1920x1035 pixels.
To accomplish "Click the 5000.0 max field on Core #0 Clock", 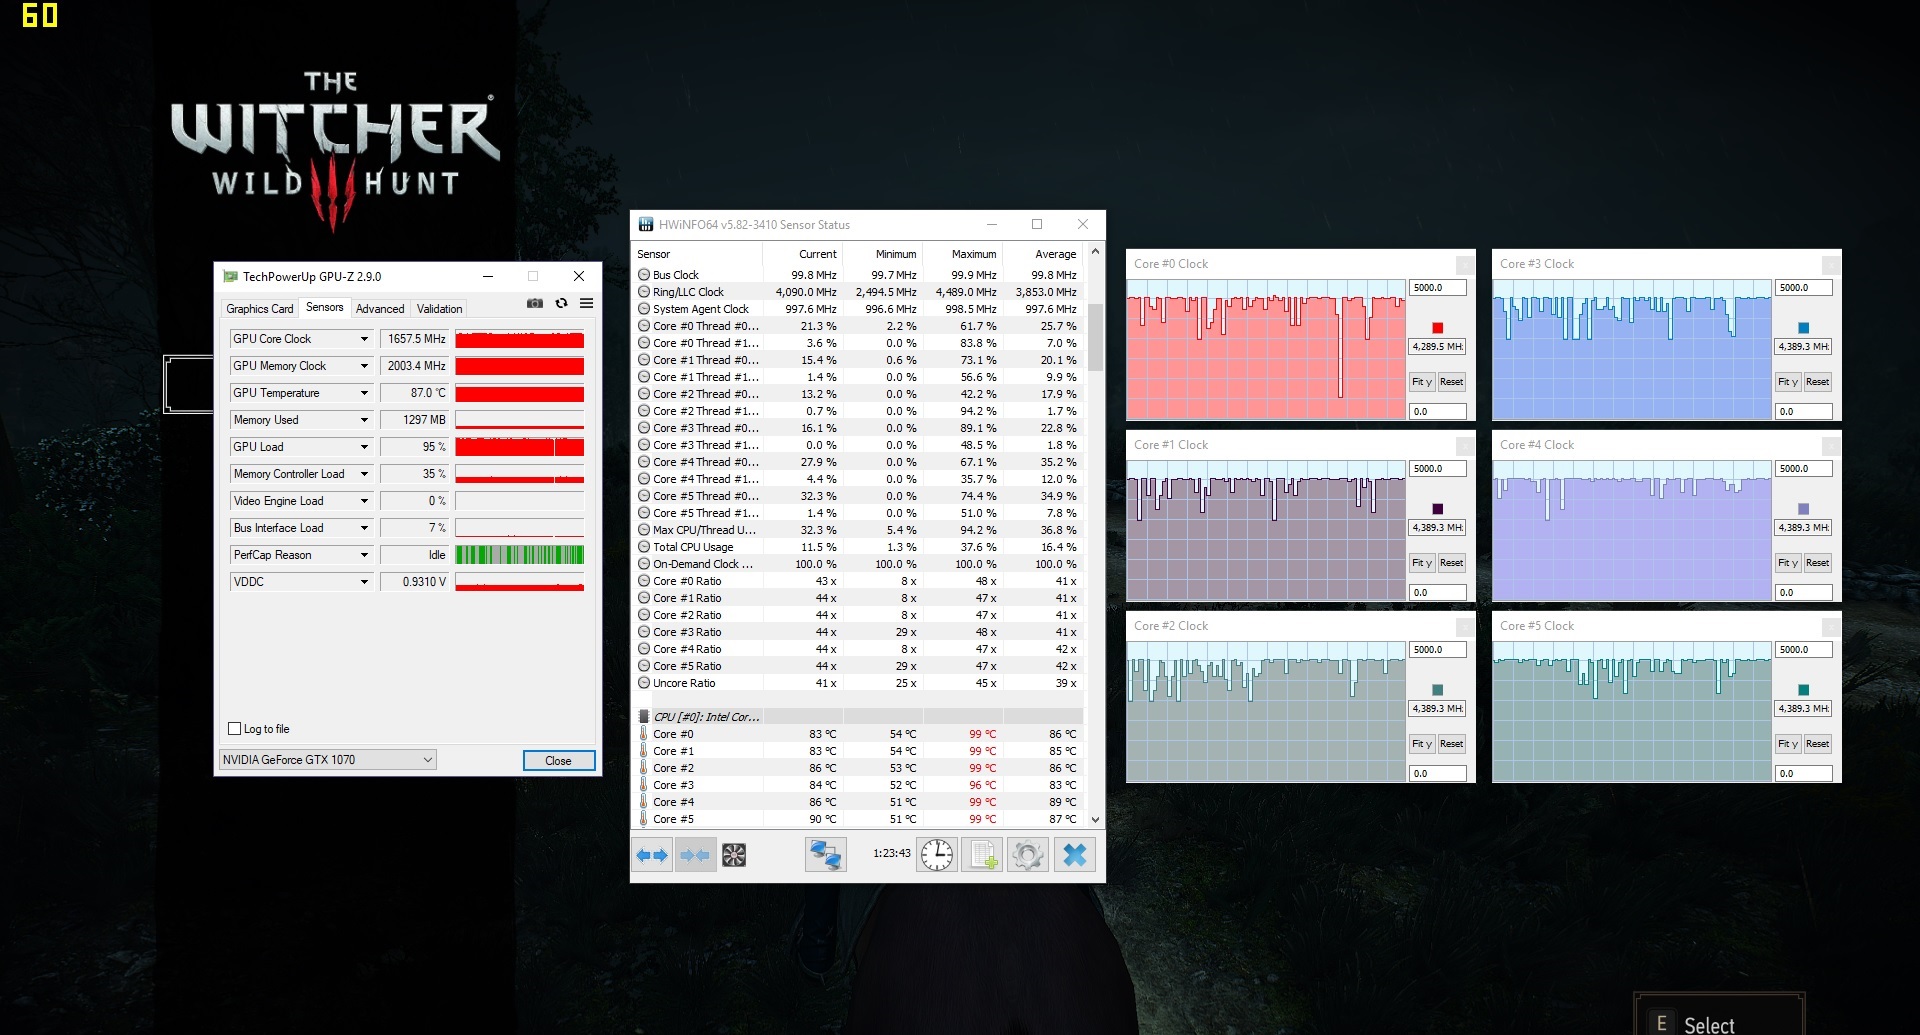I will 1438,288.
